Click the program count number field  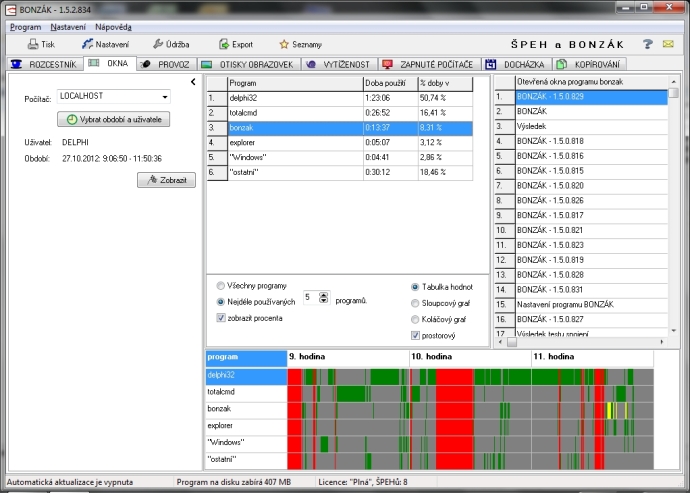[x=311, y=298]
